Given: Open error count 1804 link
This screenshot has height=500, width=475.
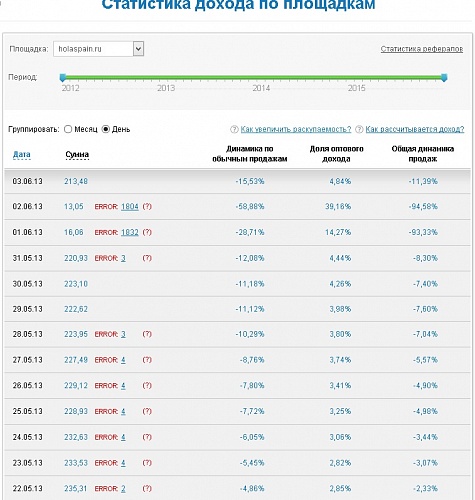Looking at the screenshot, I should (130, 207).
